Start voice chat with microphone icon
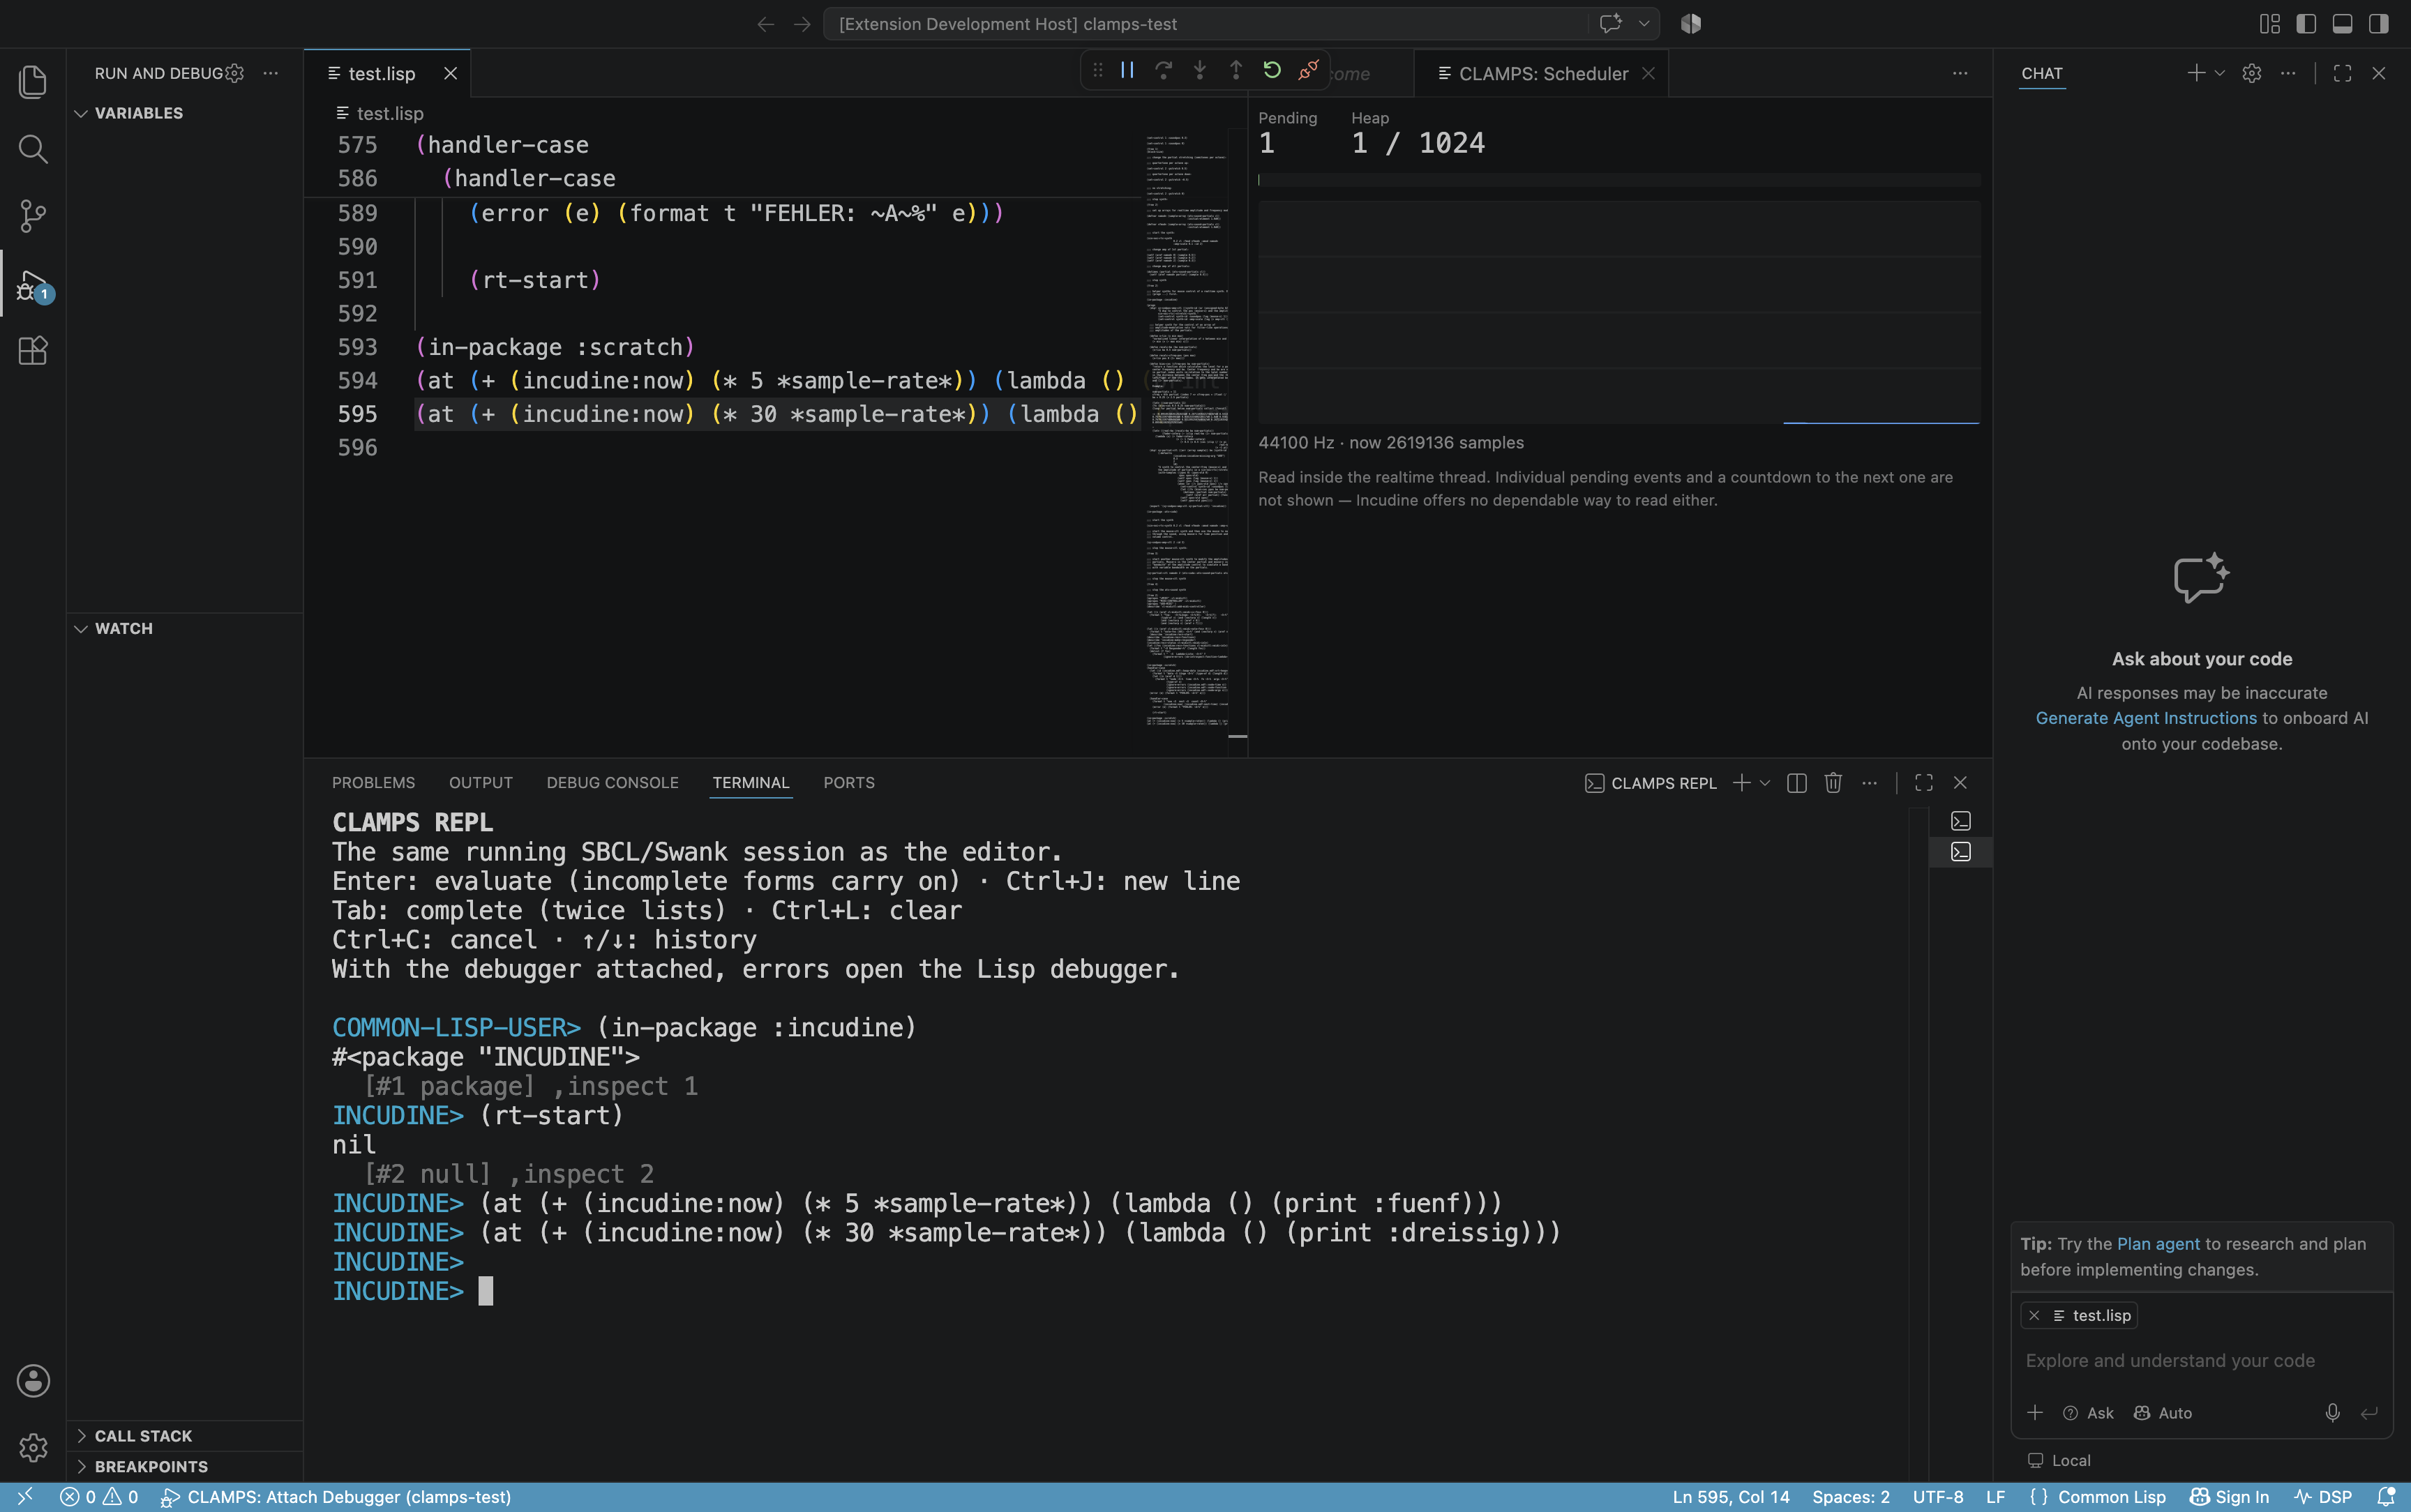Screen dimensions: 2411x1512 (x=2332, y=1413)
